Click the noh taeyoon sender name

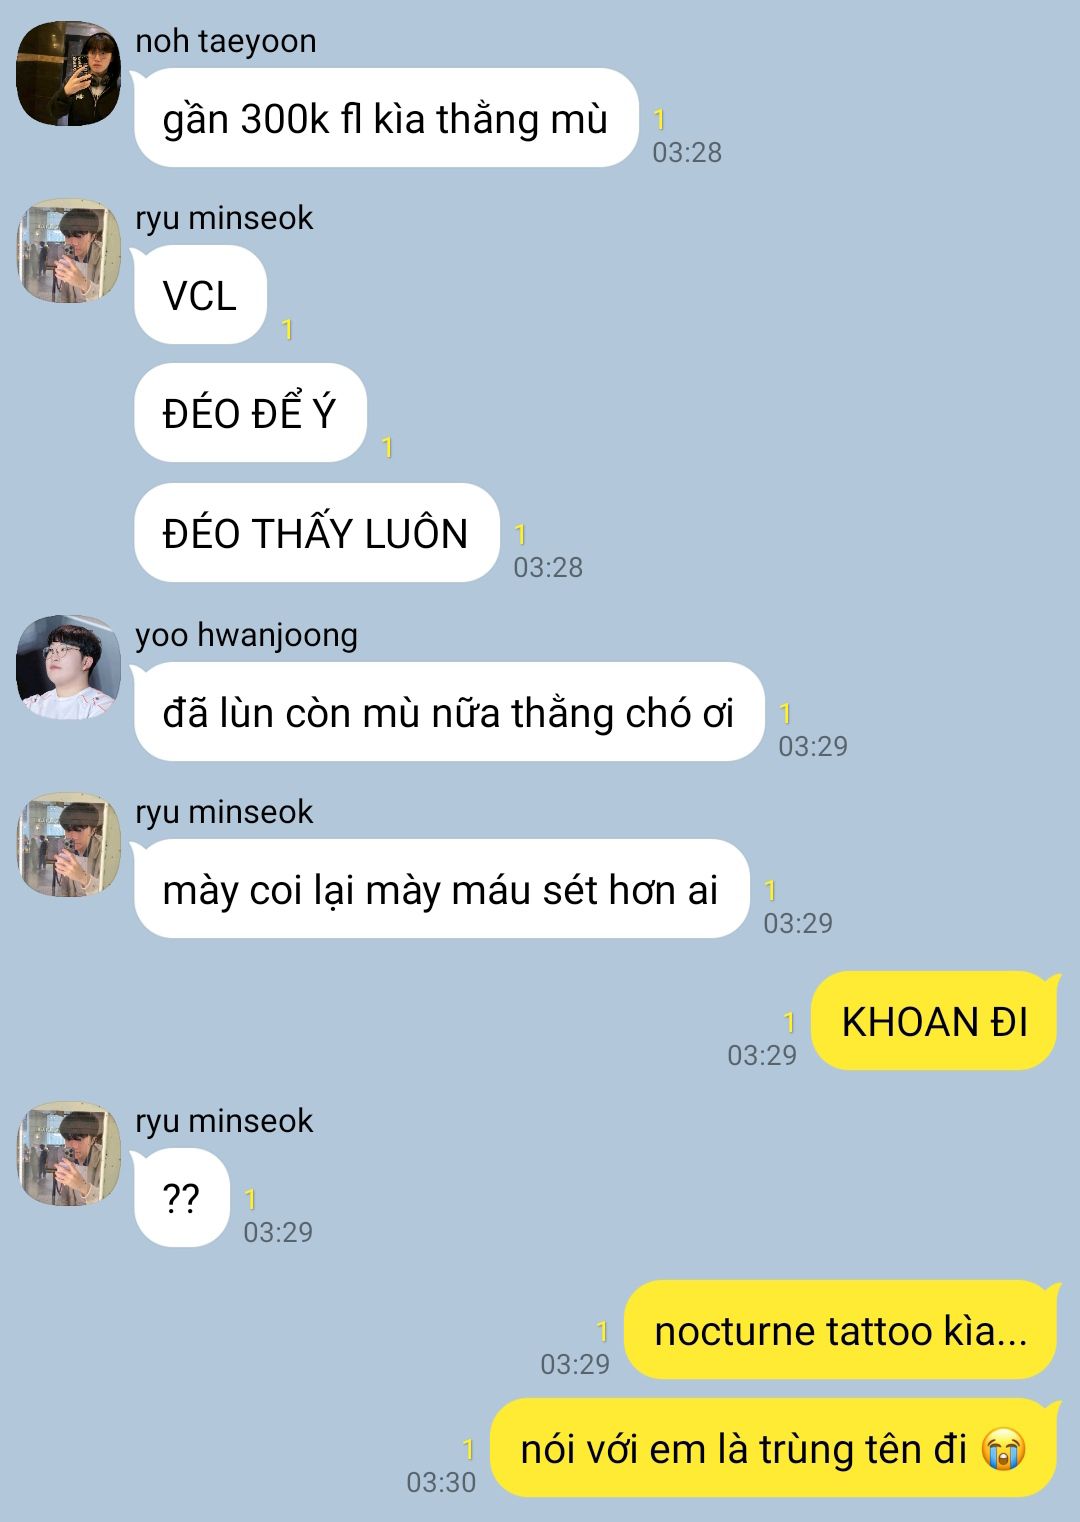tap(226, 41)
